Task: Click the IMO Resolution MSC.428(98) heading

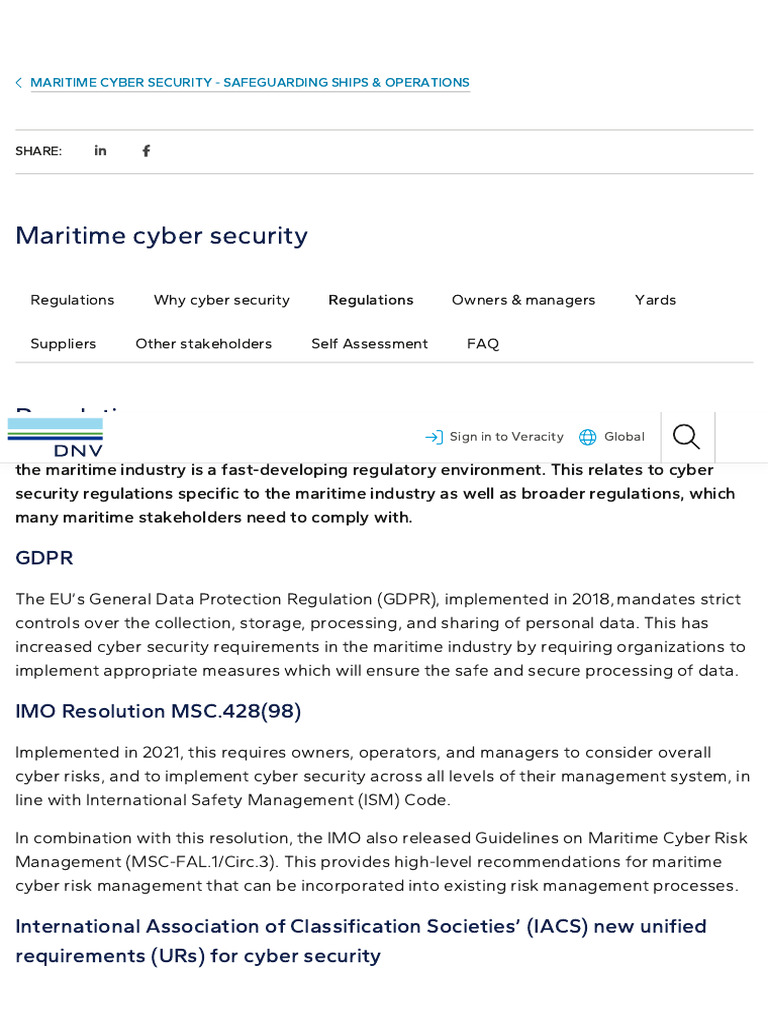Action: point(158,711)
